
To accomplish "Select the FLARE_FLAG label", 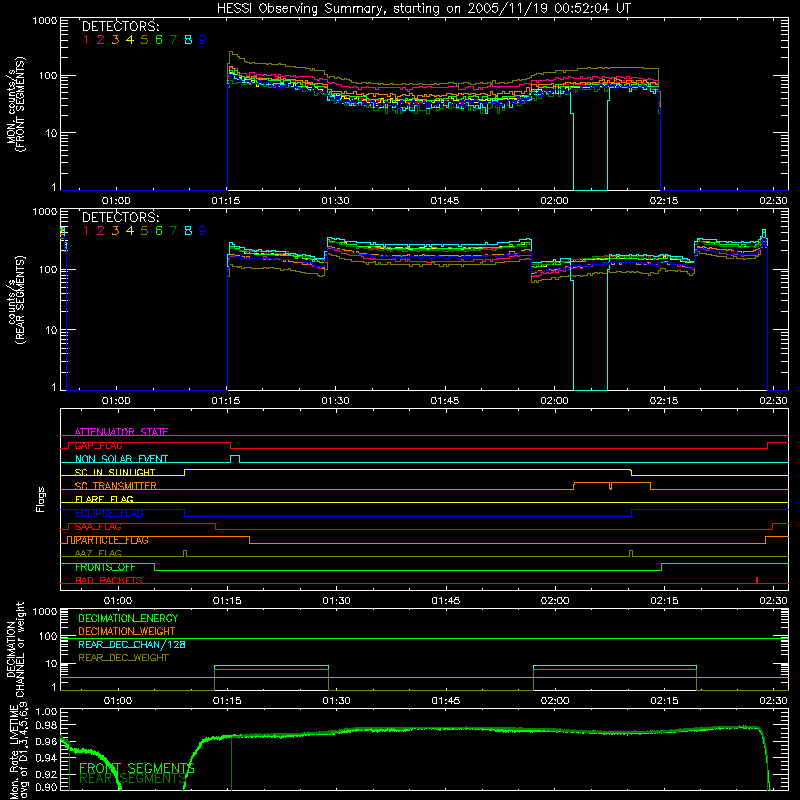I will (x=104, y=499).
